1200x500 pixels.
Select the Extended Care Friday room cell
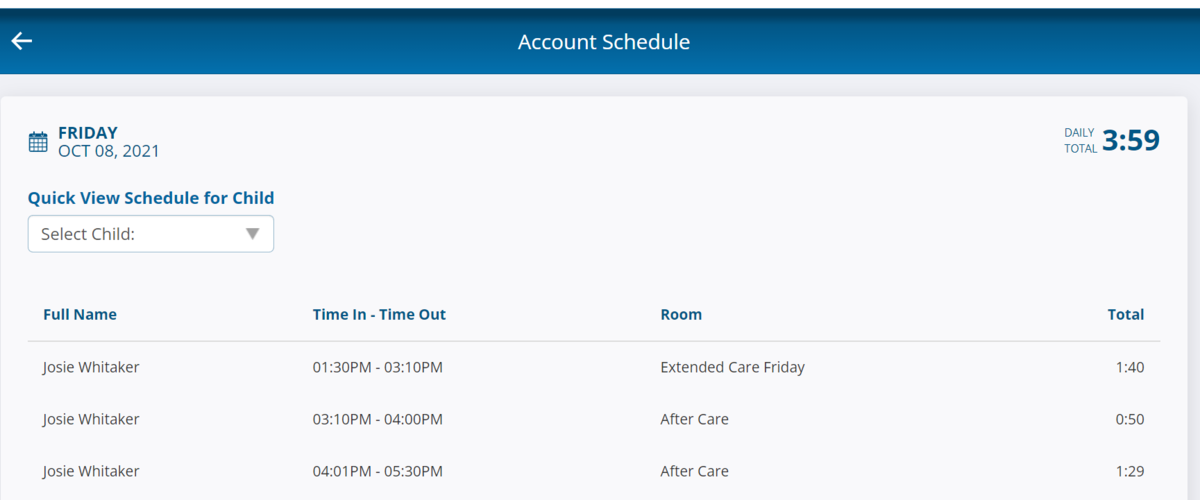click(732, 367)
